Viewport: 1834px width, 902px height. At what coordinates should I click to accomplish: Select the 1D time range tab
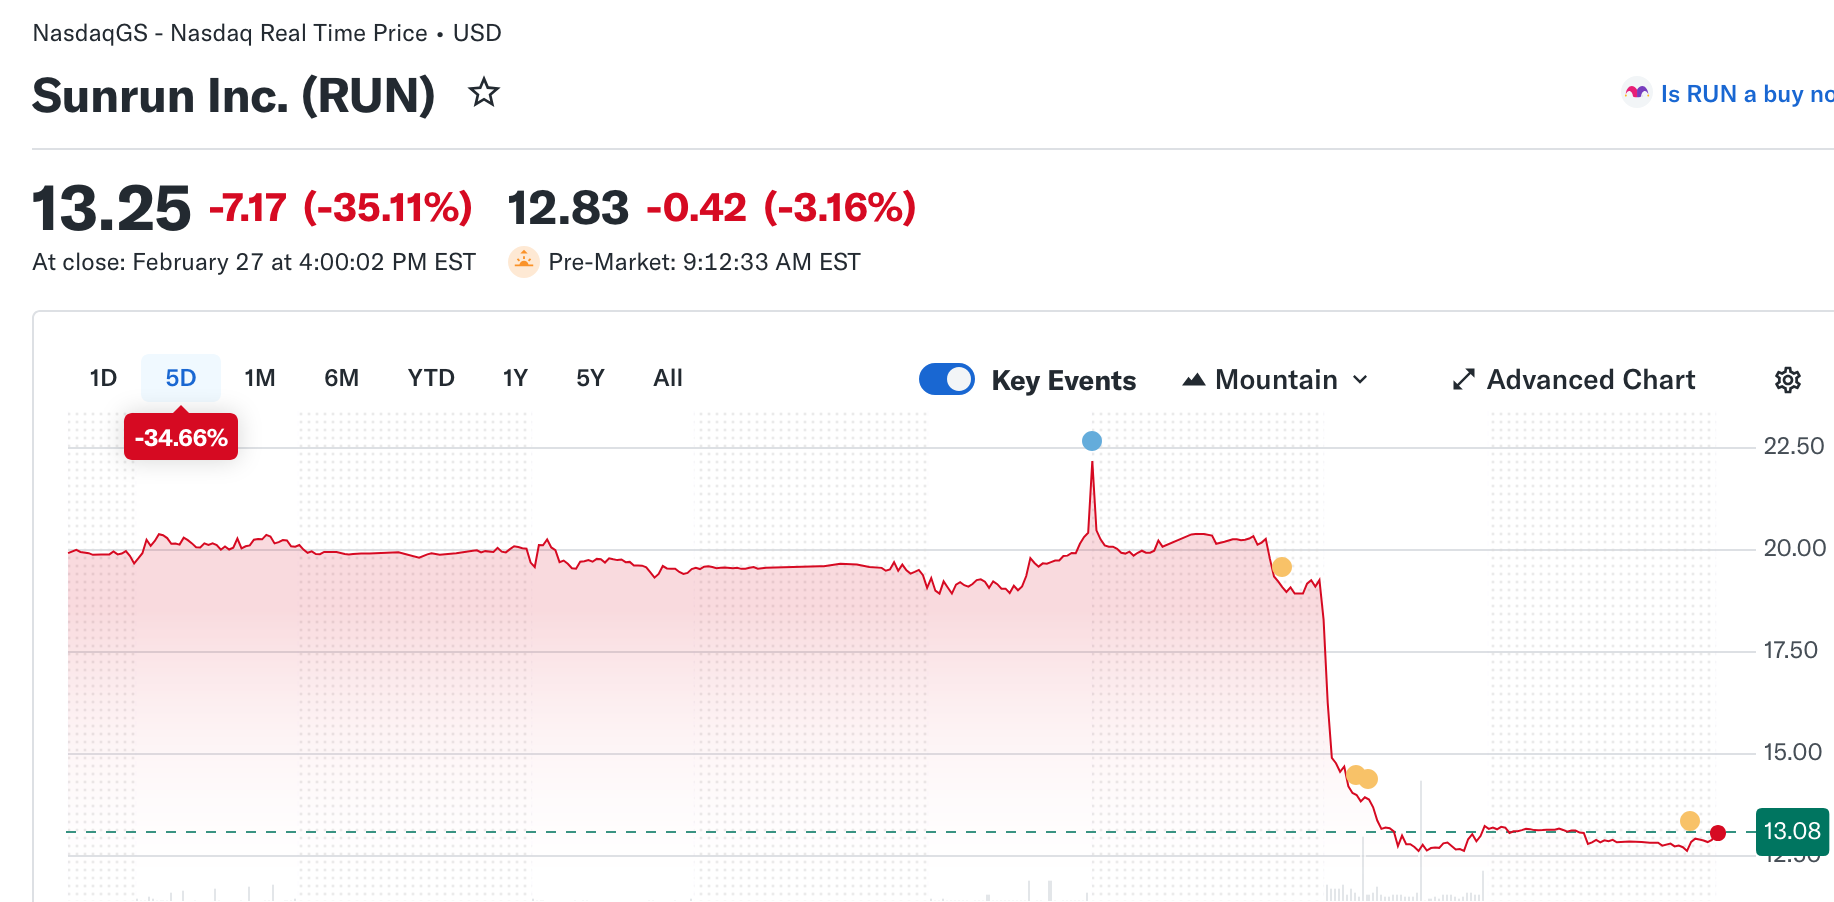coord(103,378)
